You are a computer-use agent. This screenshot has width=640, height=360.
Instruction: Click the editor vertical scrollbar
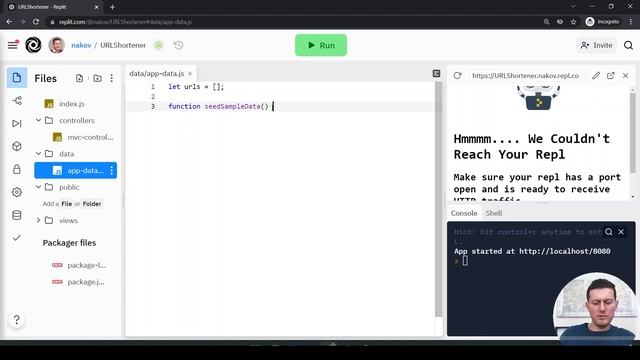point(438,199)
